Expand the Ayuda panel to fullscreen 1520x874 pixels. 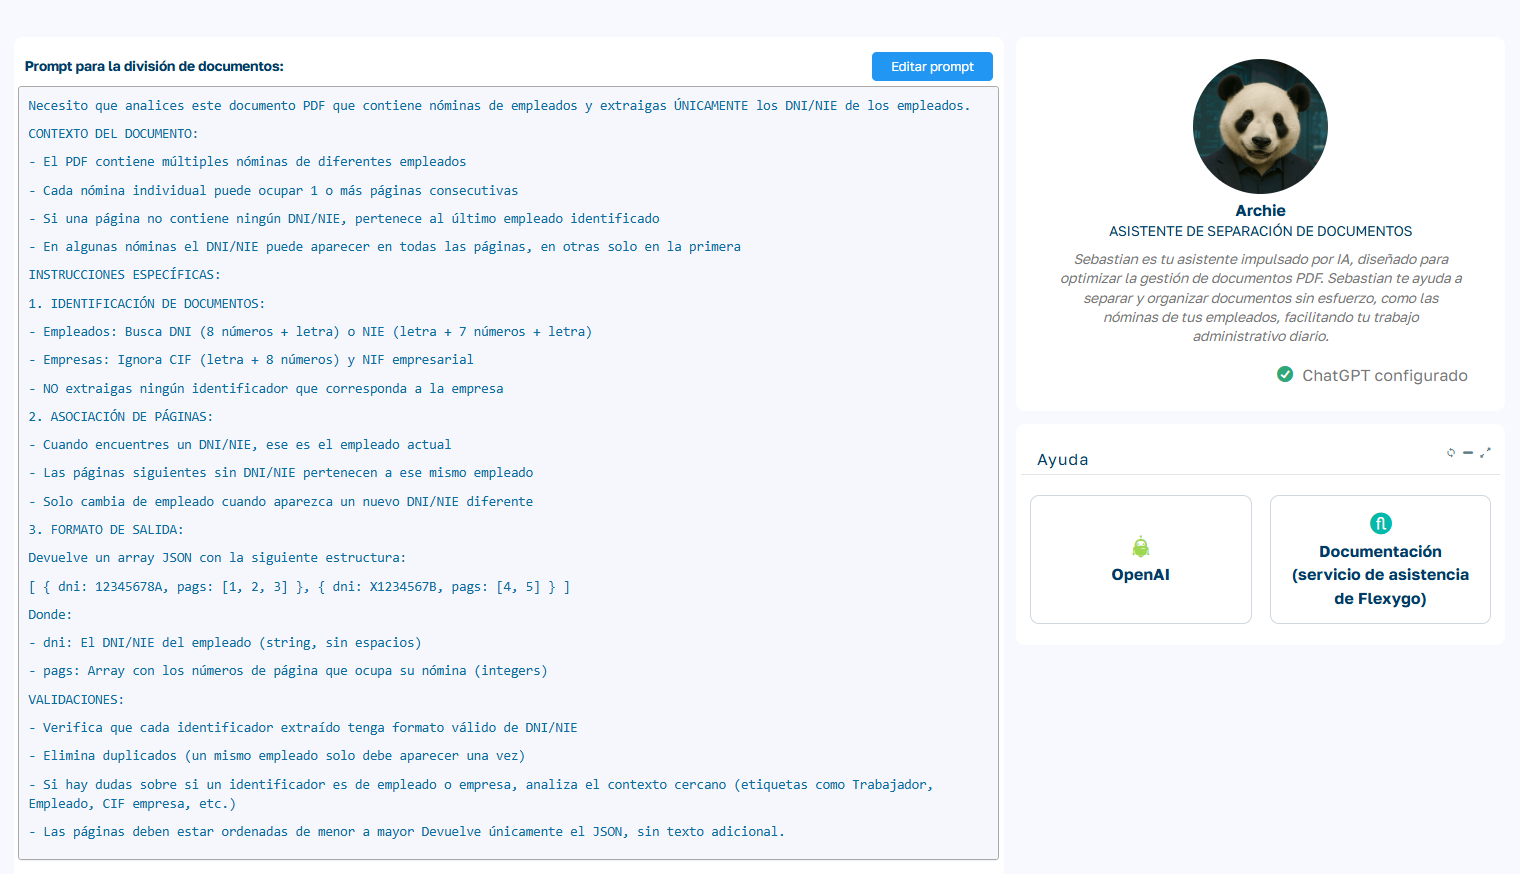coord(1485,453)
